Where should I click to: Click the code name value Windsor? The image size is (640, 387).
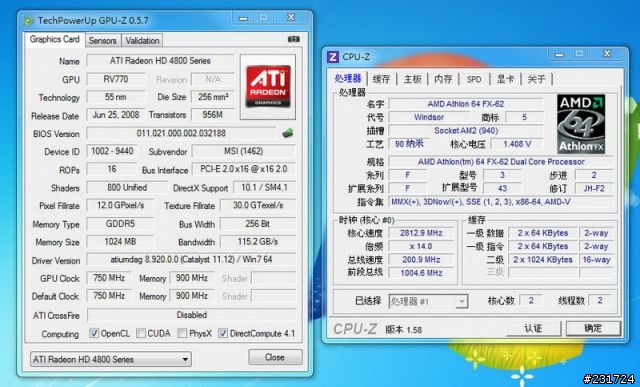[x=429, y=117]
